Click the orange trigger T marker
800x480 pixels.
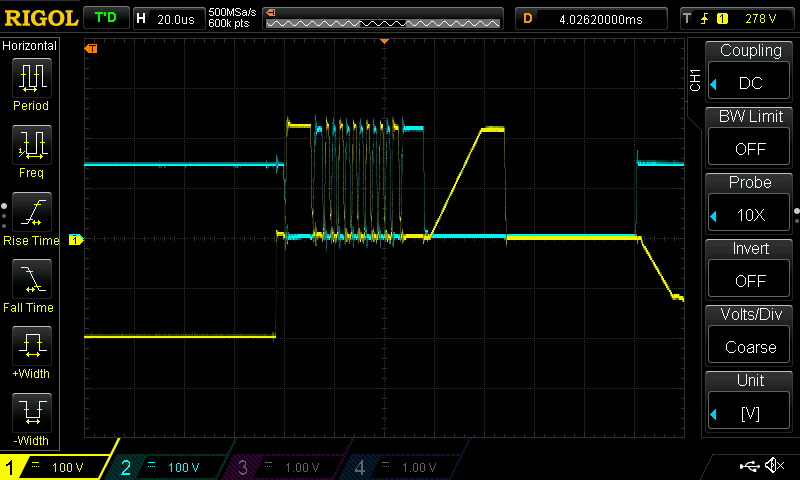point(91,48)
